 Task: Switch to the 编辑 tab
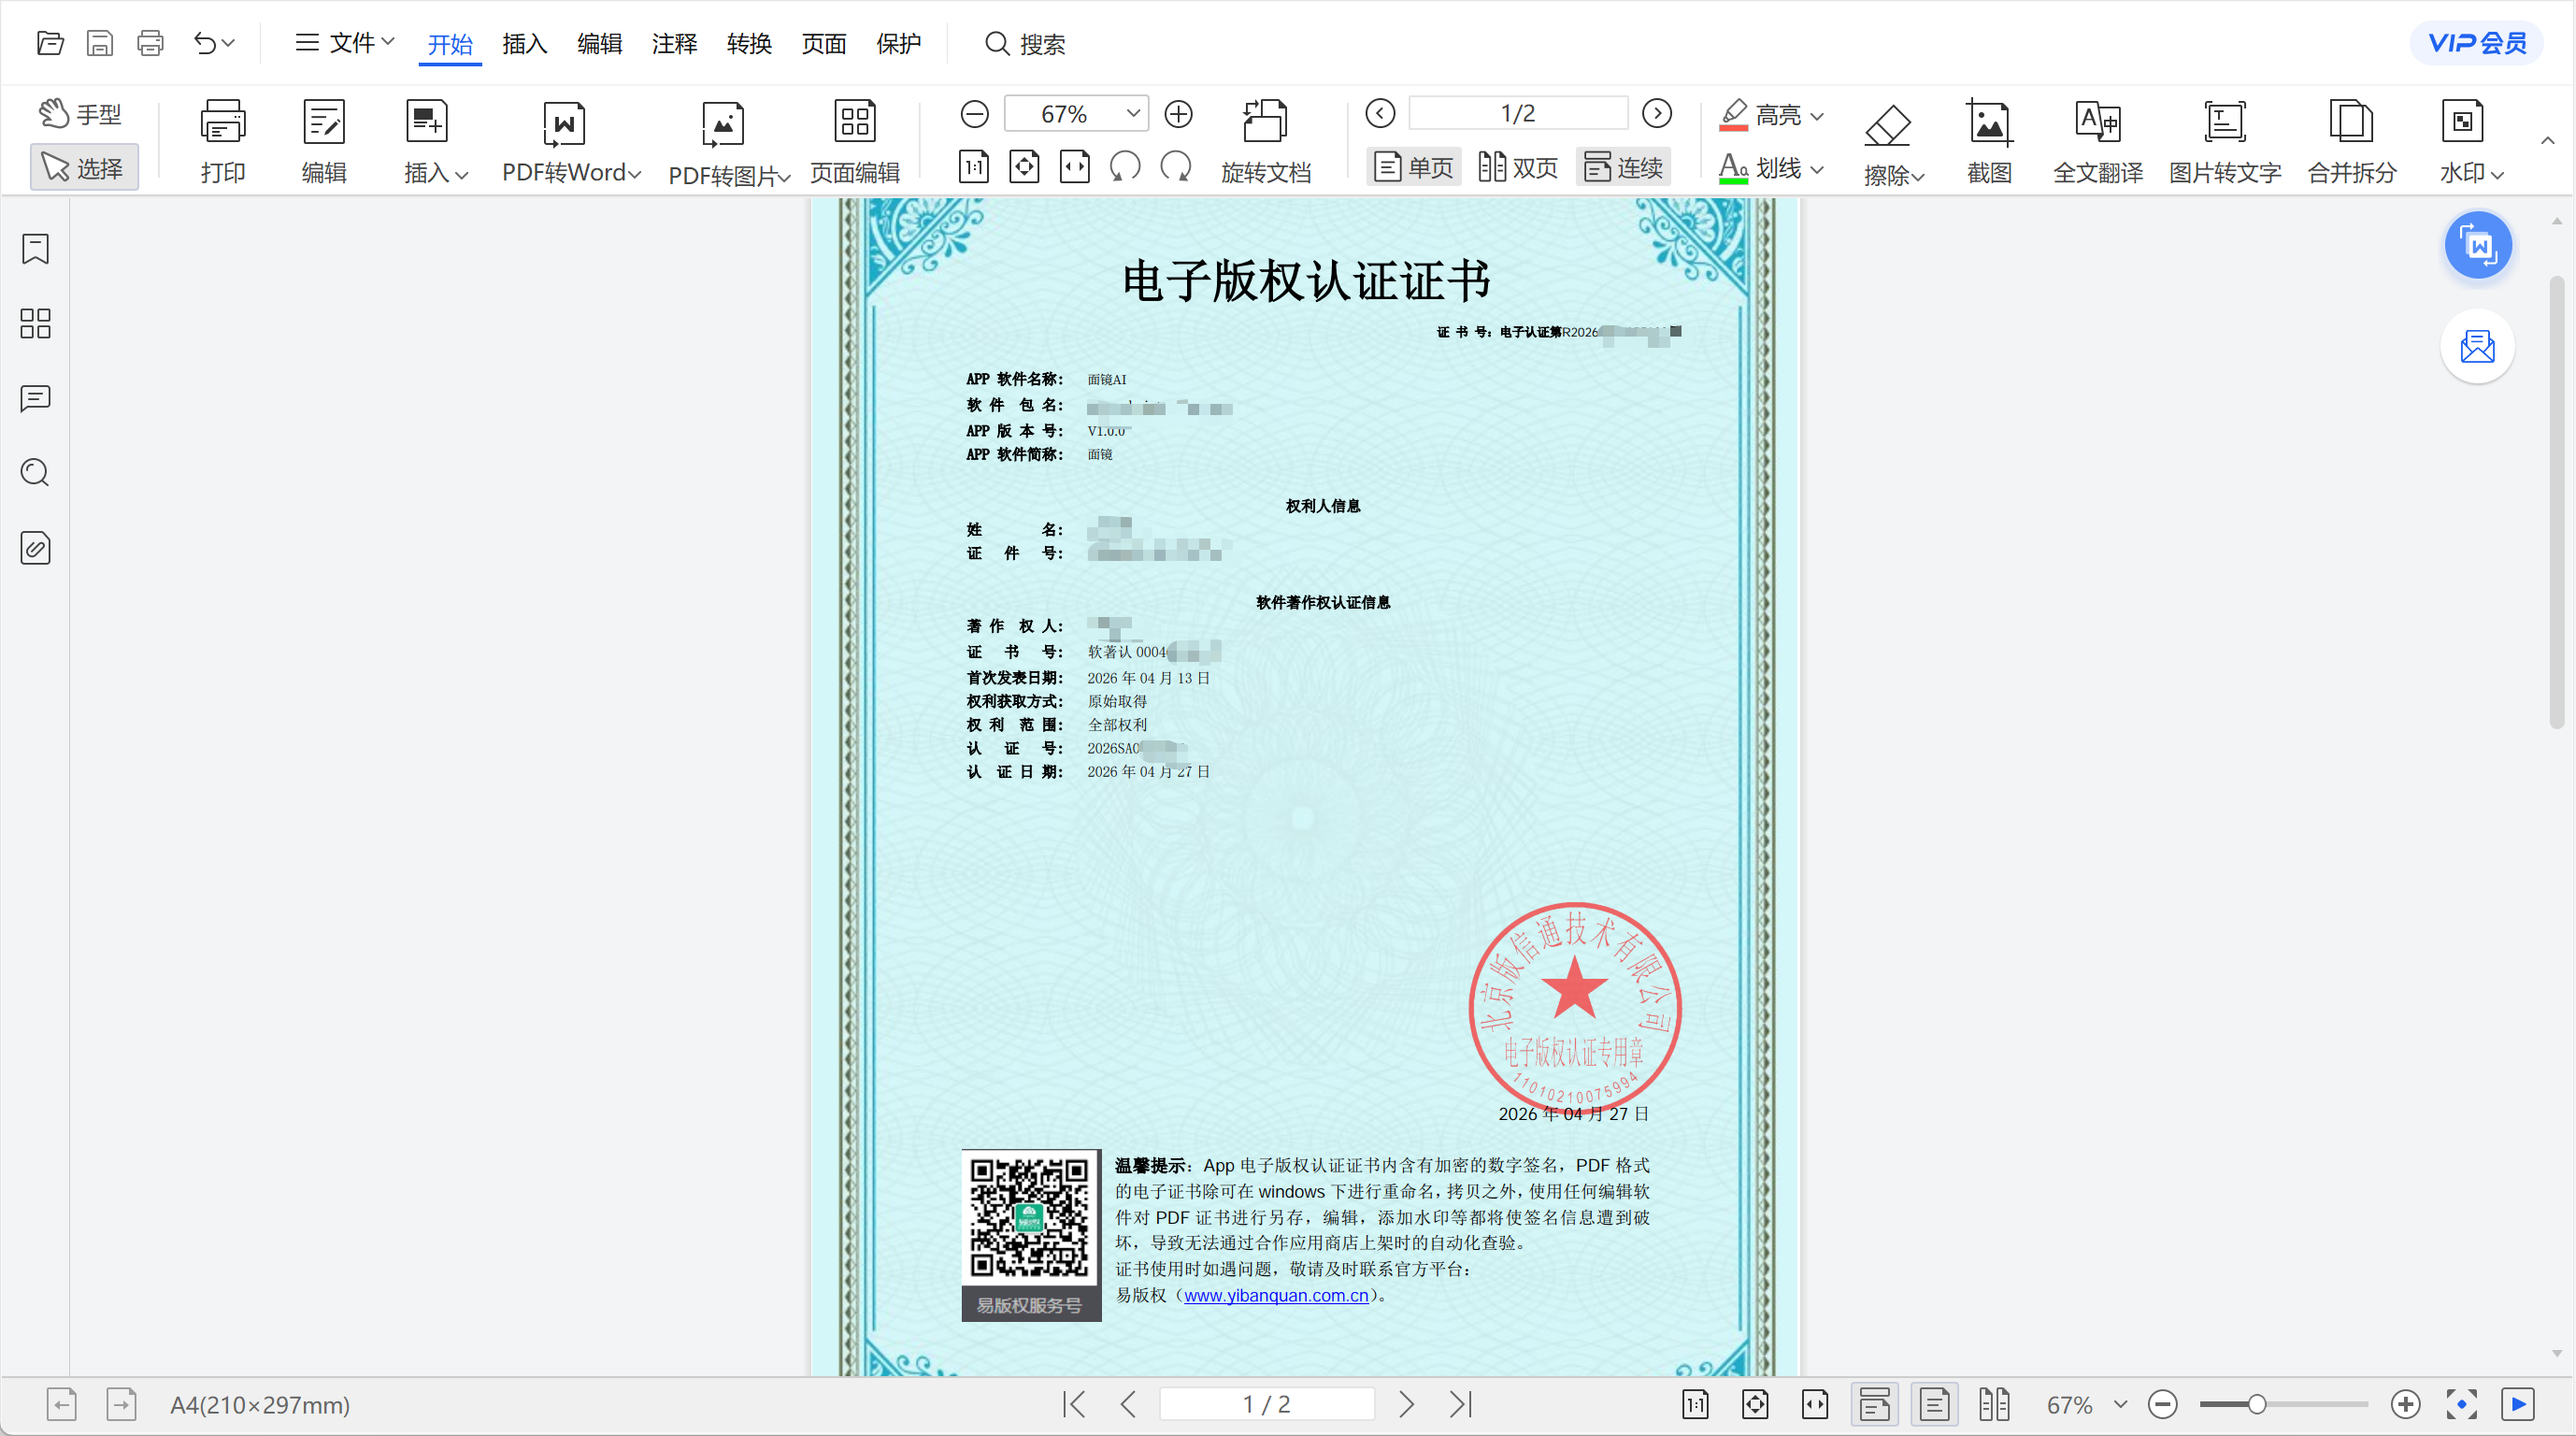pos(600,44)
